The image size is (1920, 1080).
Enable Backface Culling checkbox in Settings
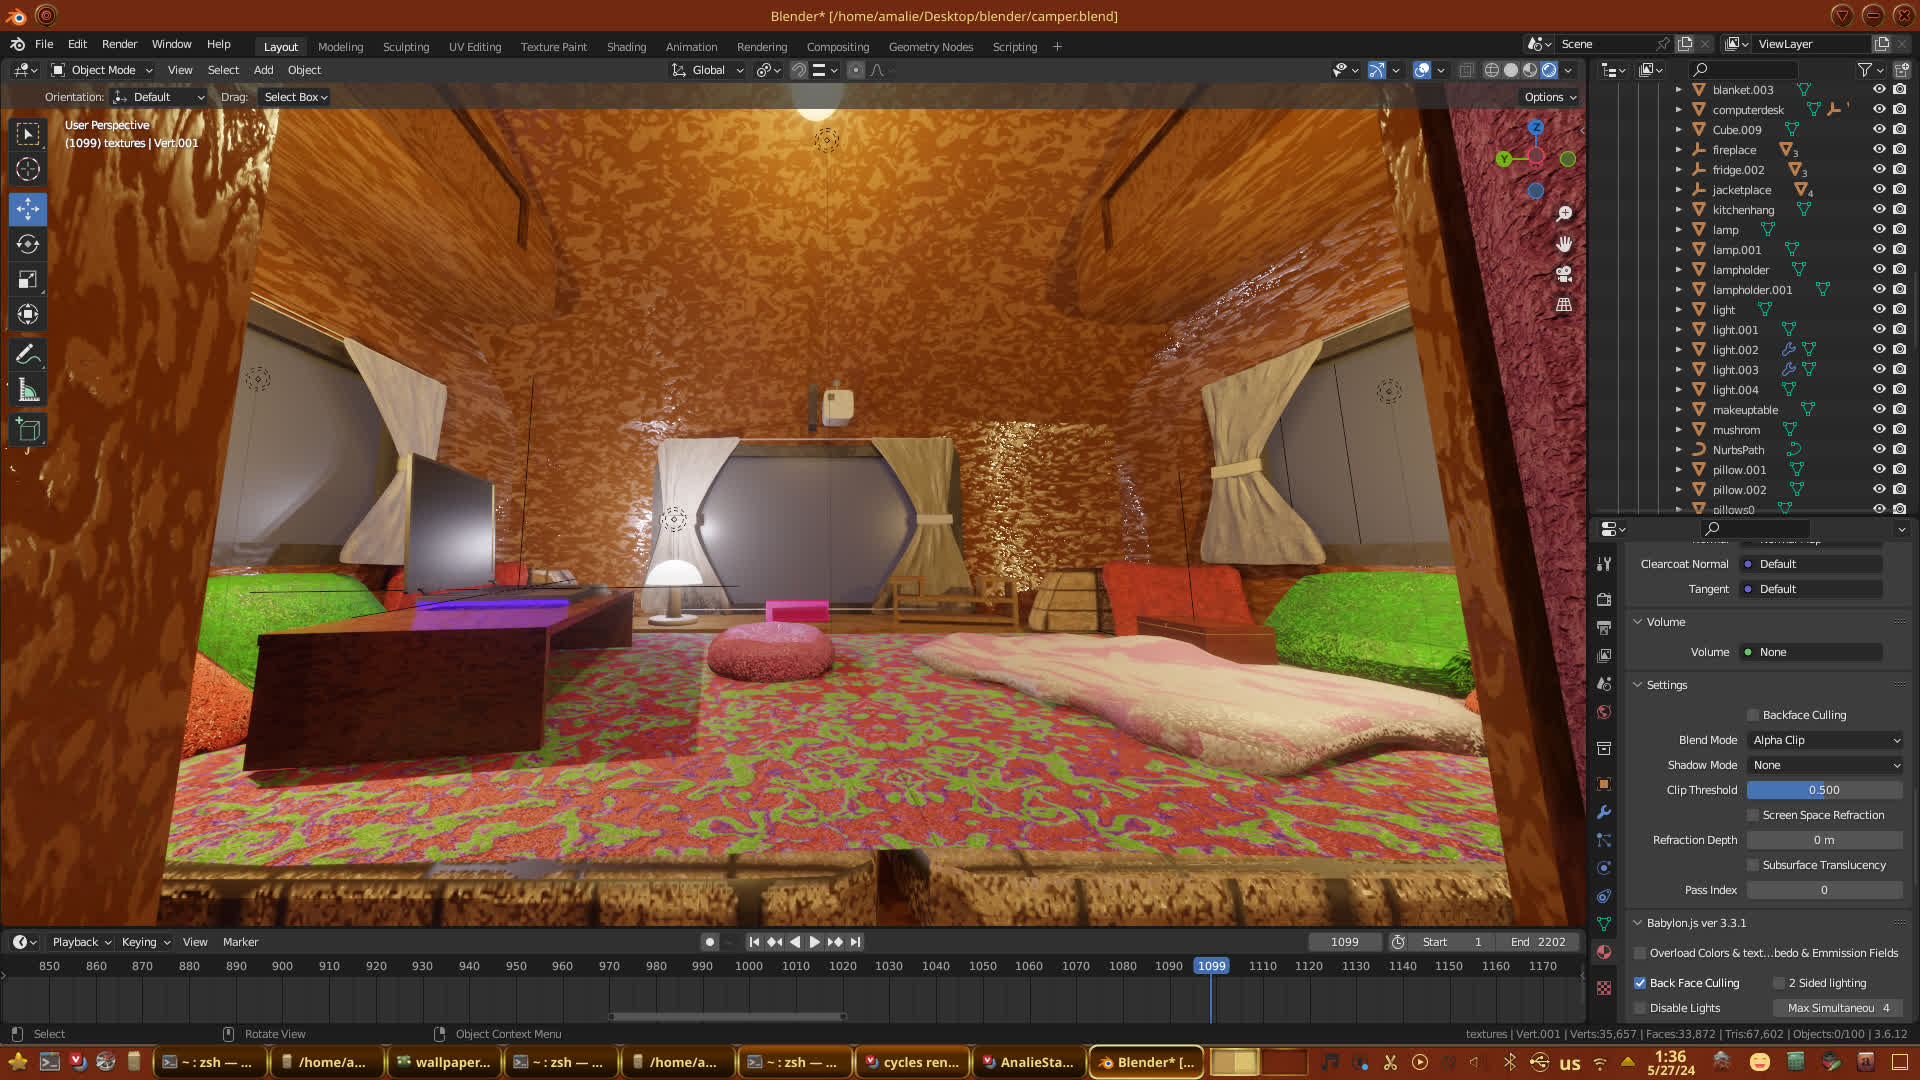(x=1753, y=715)
